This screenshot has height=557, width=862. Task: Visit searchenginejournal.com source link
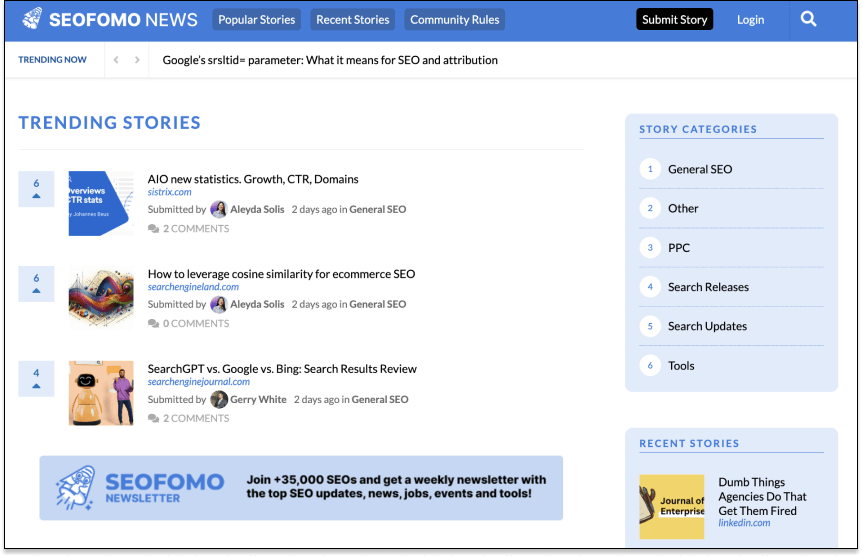[x=198, y=382]
